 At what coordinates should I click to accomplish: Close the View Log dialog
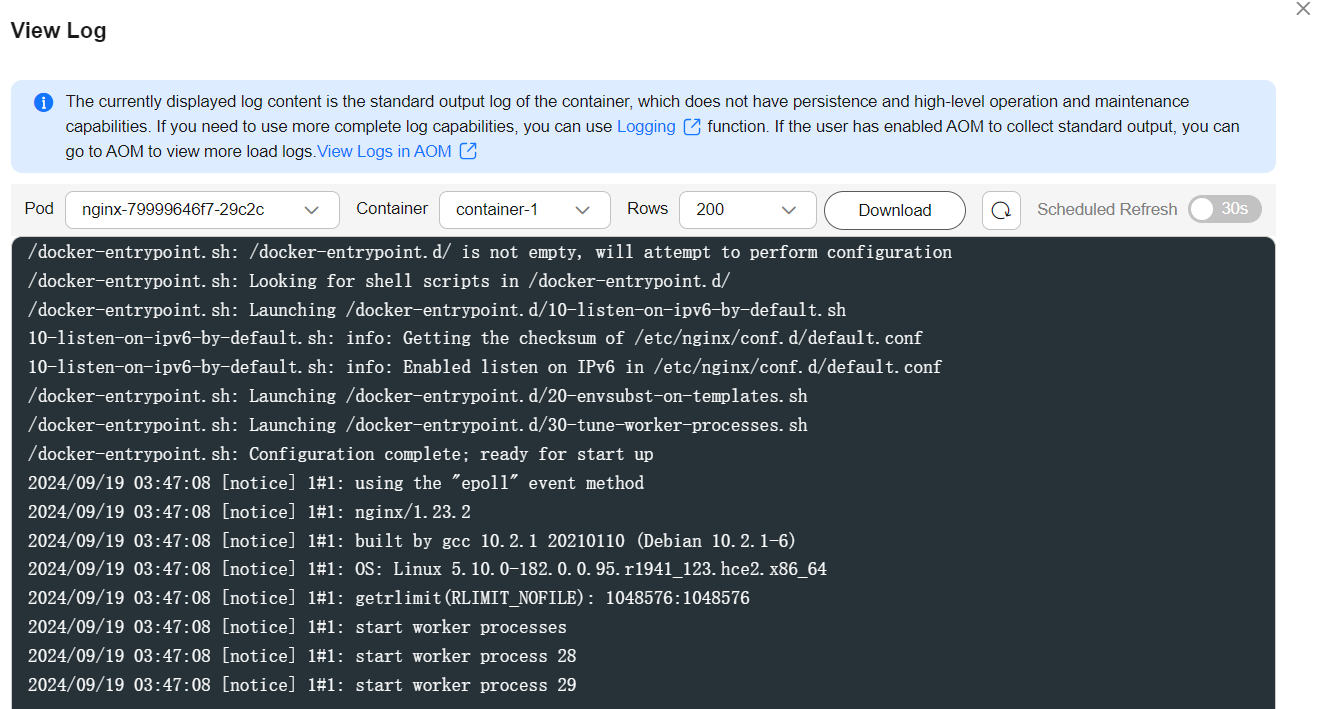tap(1302, 9)
